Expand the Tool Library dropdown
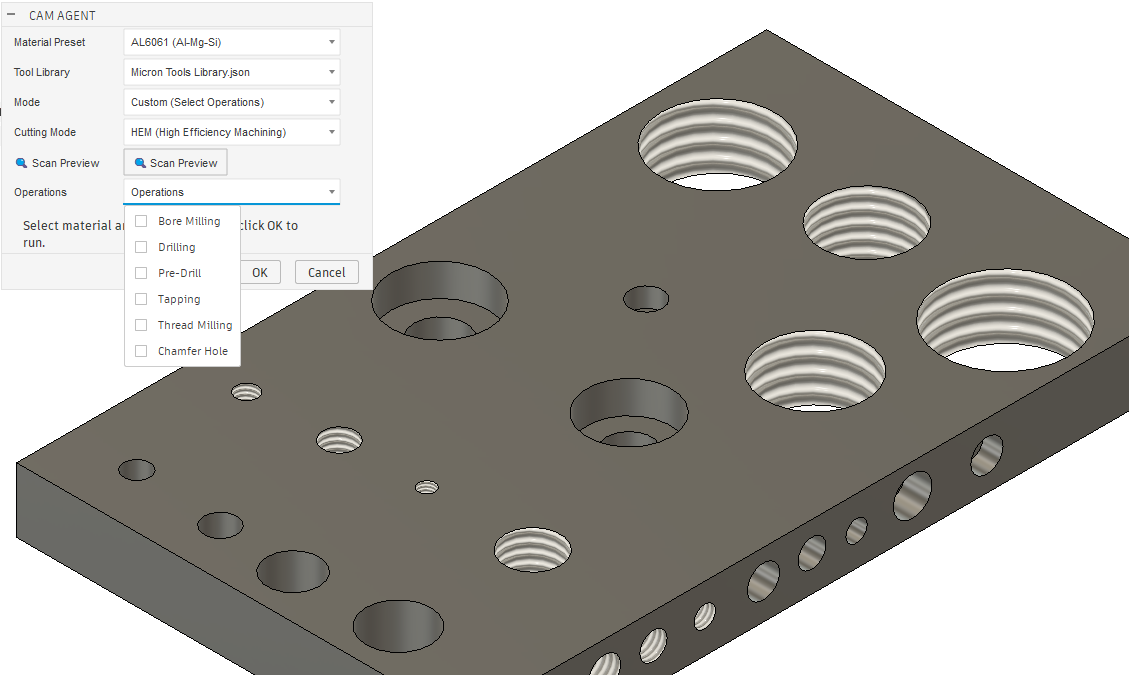The height and width of the screenshot is (675, 1129). point(232,72)
